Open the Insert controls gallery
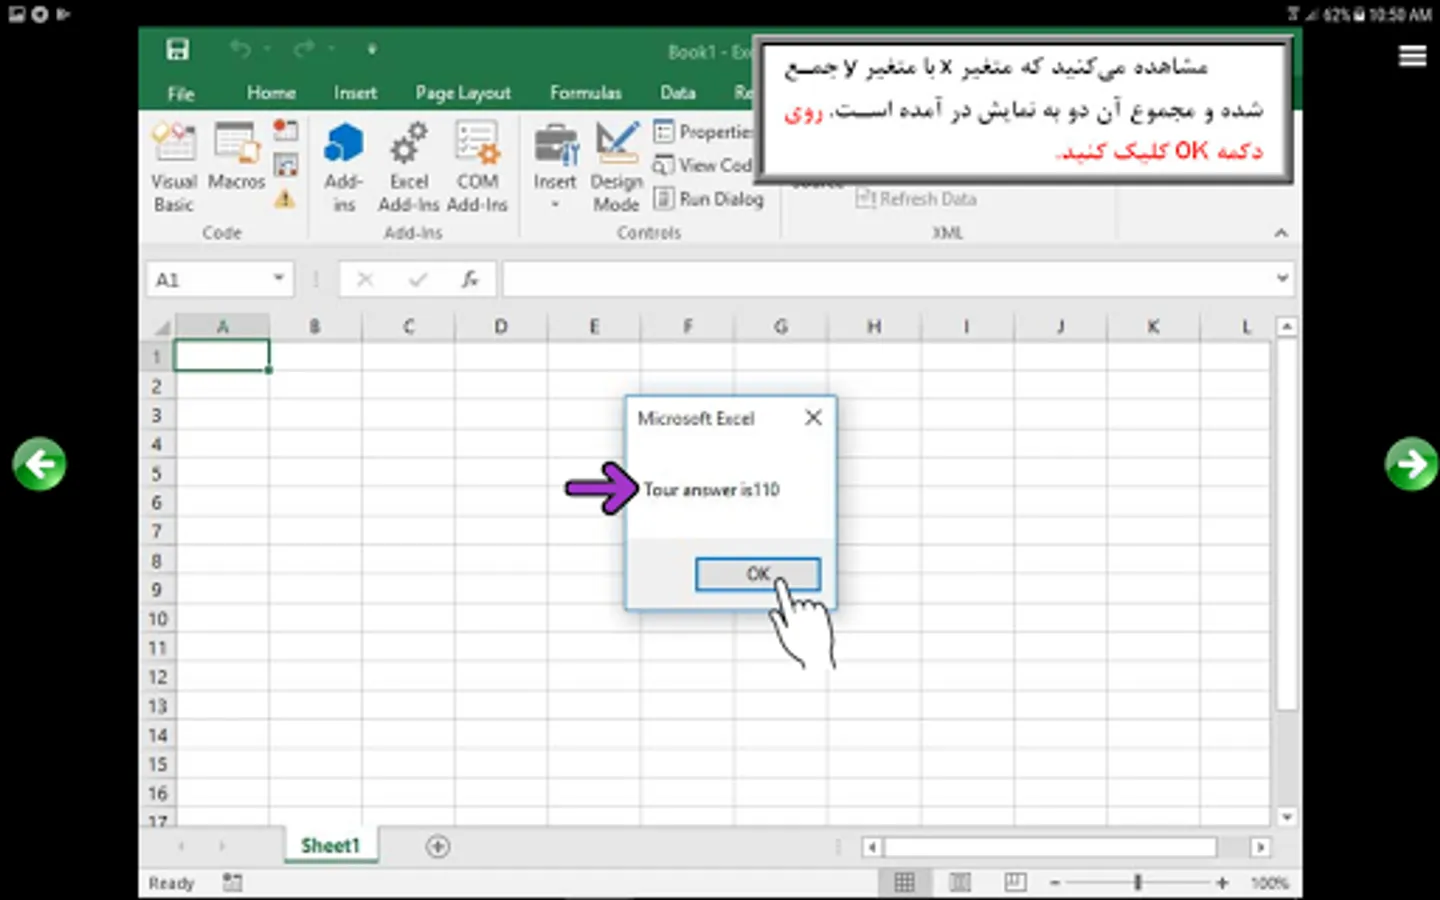 coord(555,166)
